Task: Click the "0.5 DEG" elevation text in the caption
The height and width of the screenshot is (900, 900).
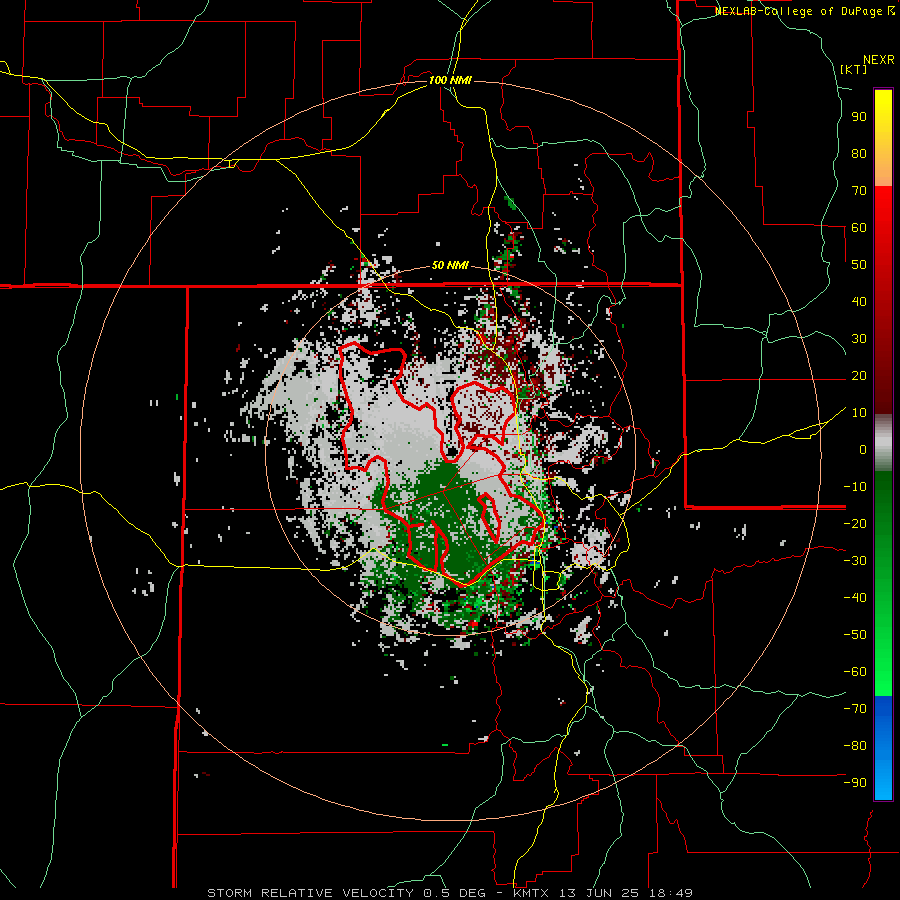Action: (454, 893)
